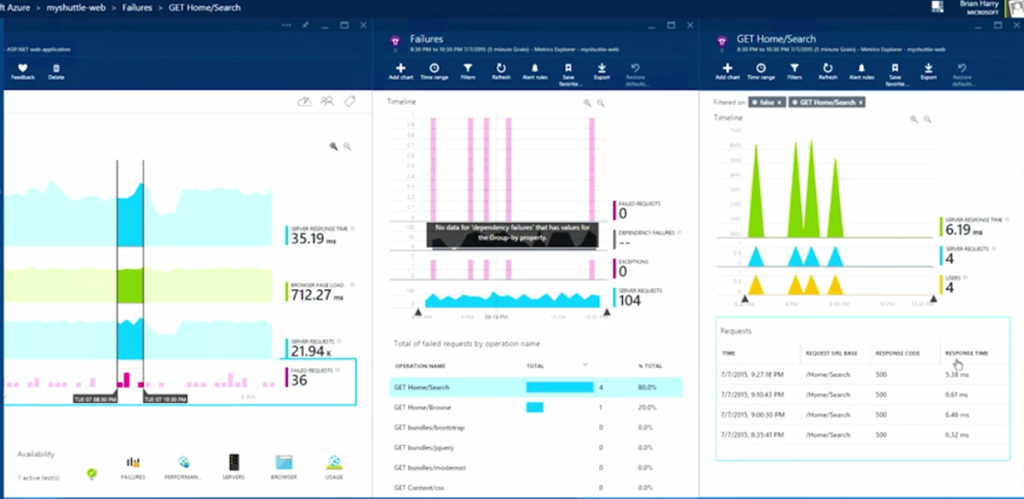Viewport: 1024px width, 499px height.
Task: Select GET bundles/bootstrap operation row
Action: pyautogui.click(x=536, y=428)
